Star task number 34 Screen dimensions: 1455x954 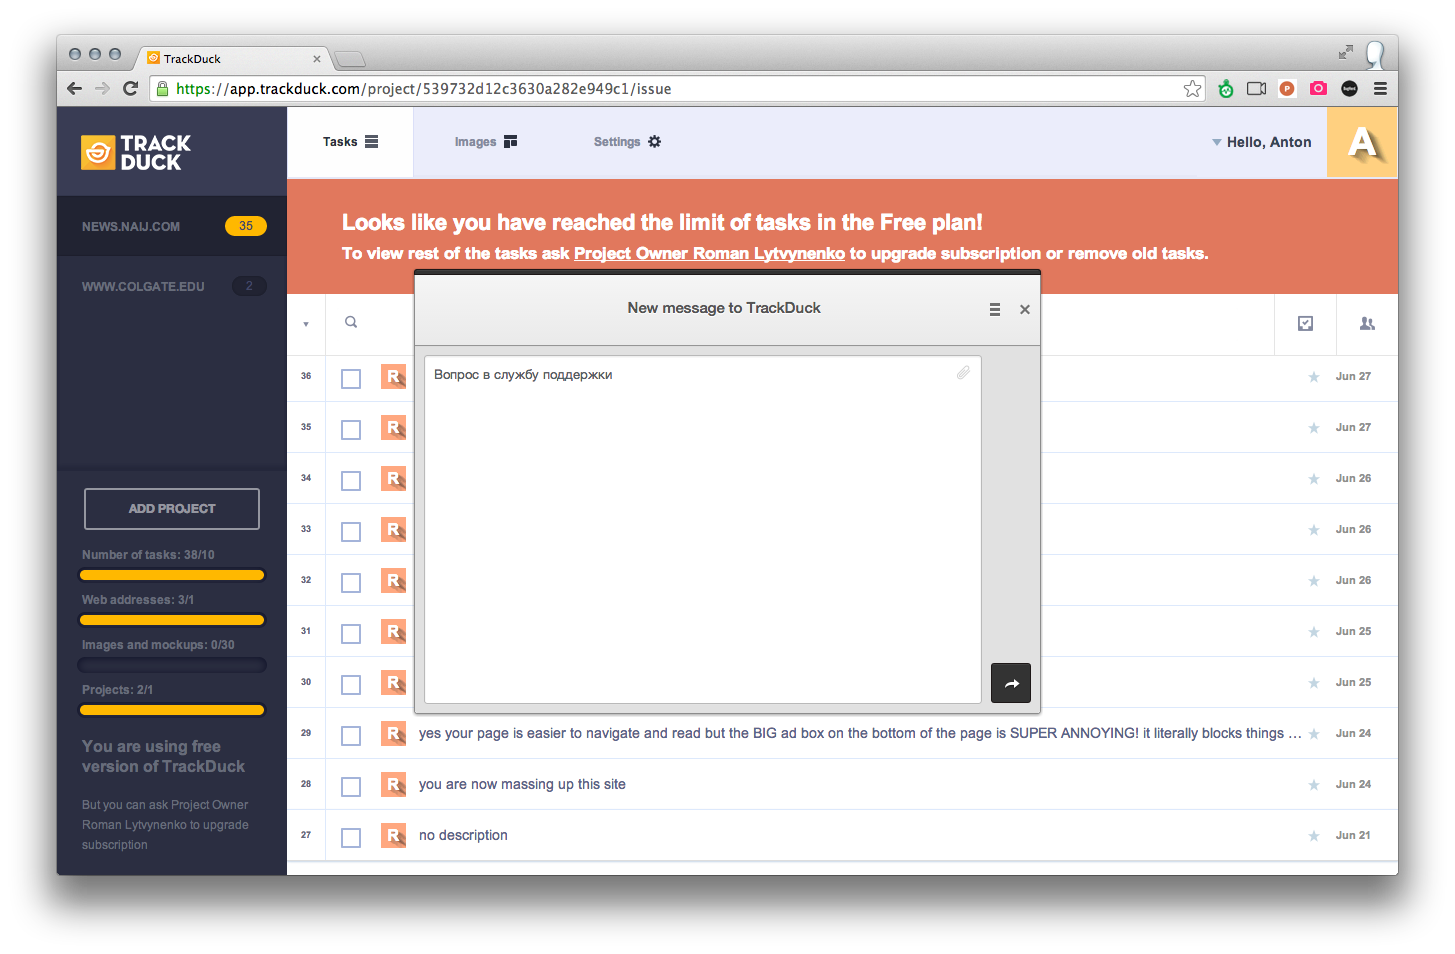[x=1314, y=479]
